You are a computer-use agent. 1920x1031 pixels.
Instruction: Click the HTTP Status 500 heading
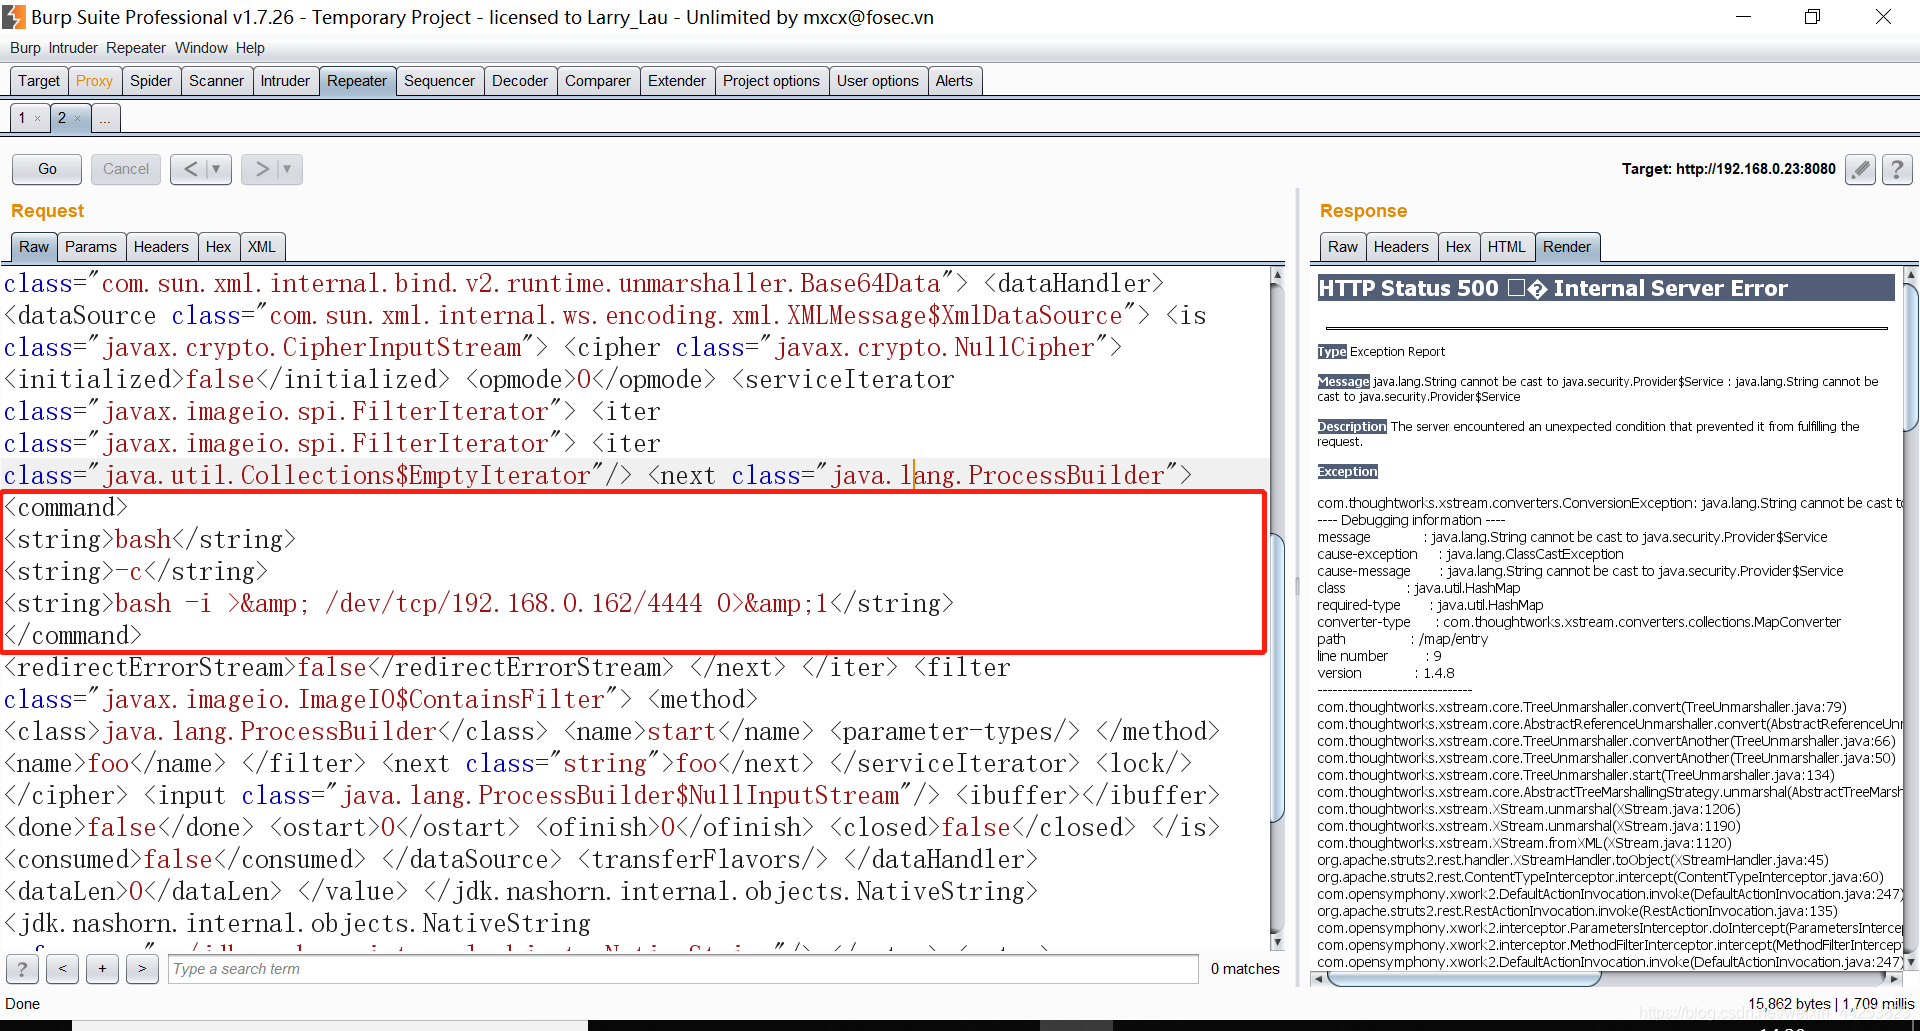[1606, 288]
